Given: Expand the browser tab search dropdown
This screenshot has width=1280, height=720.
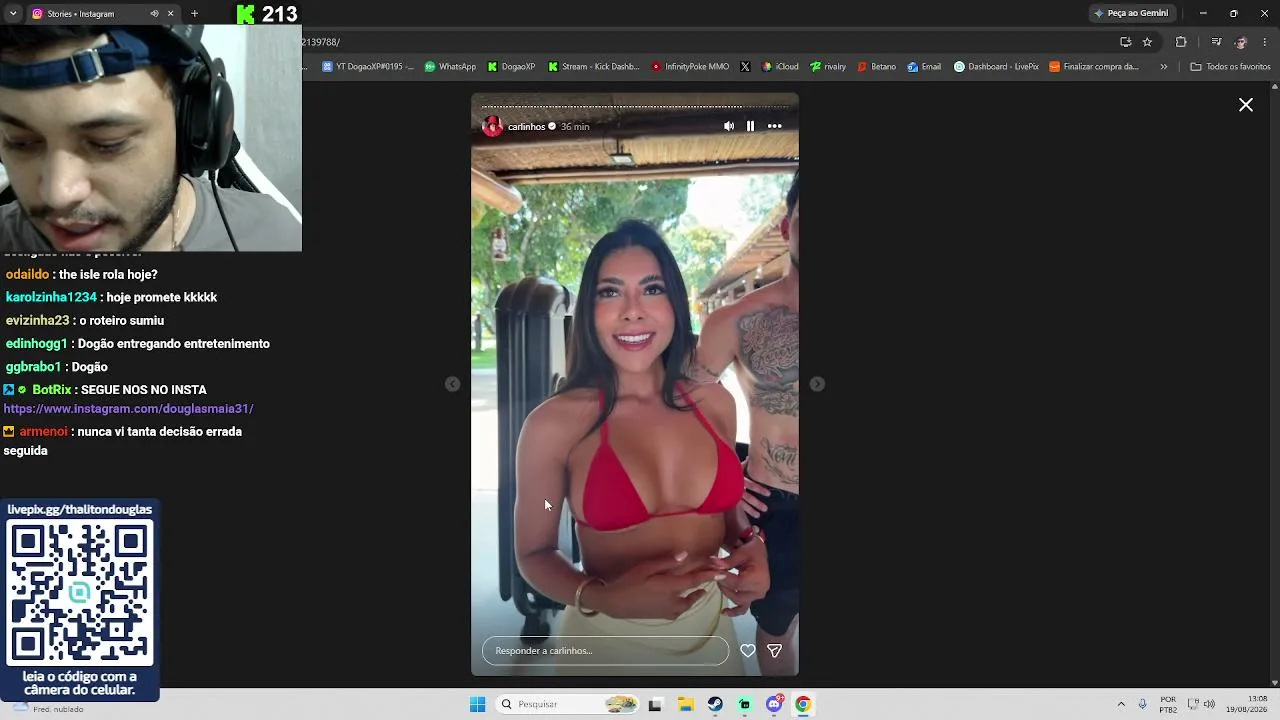Looking at the screenshot, I should point(13,14).
